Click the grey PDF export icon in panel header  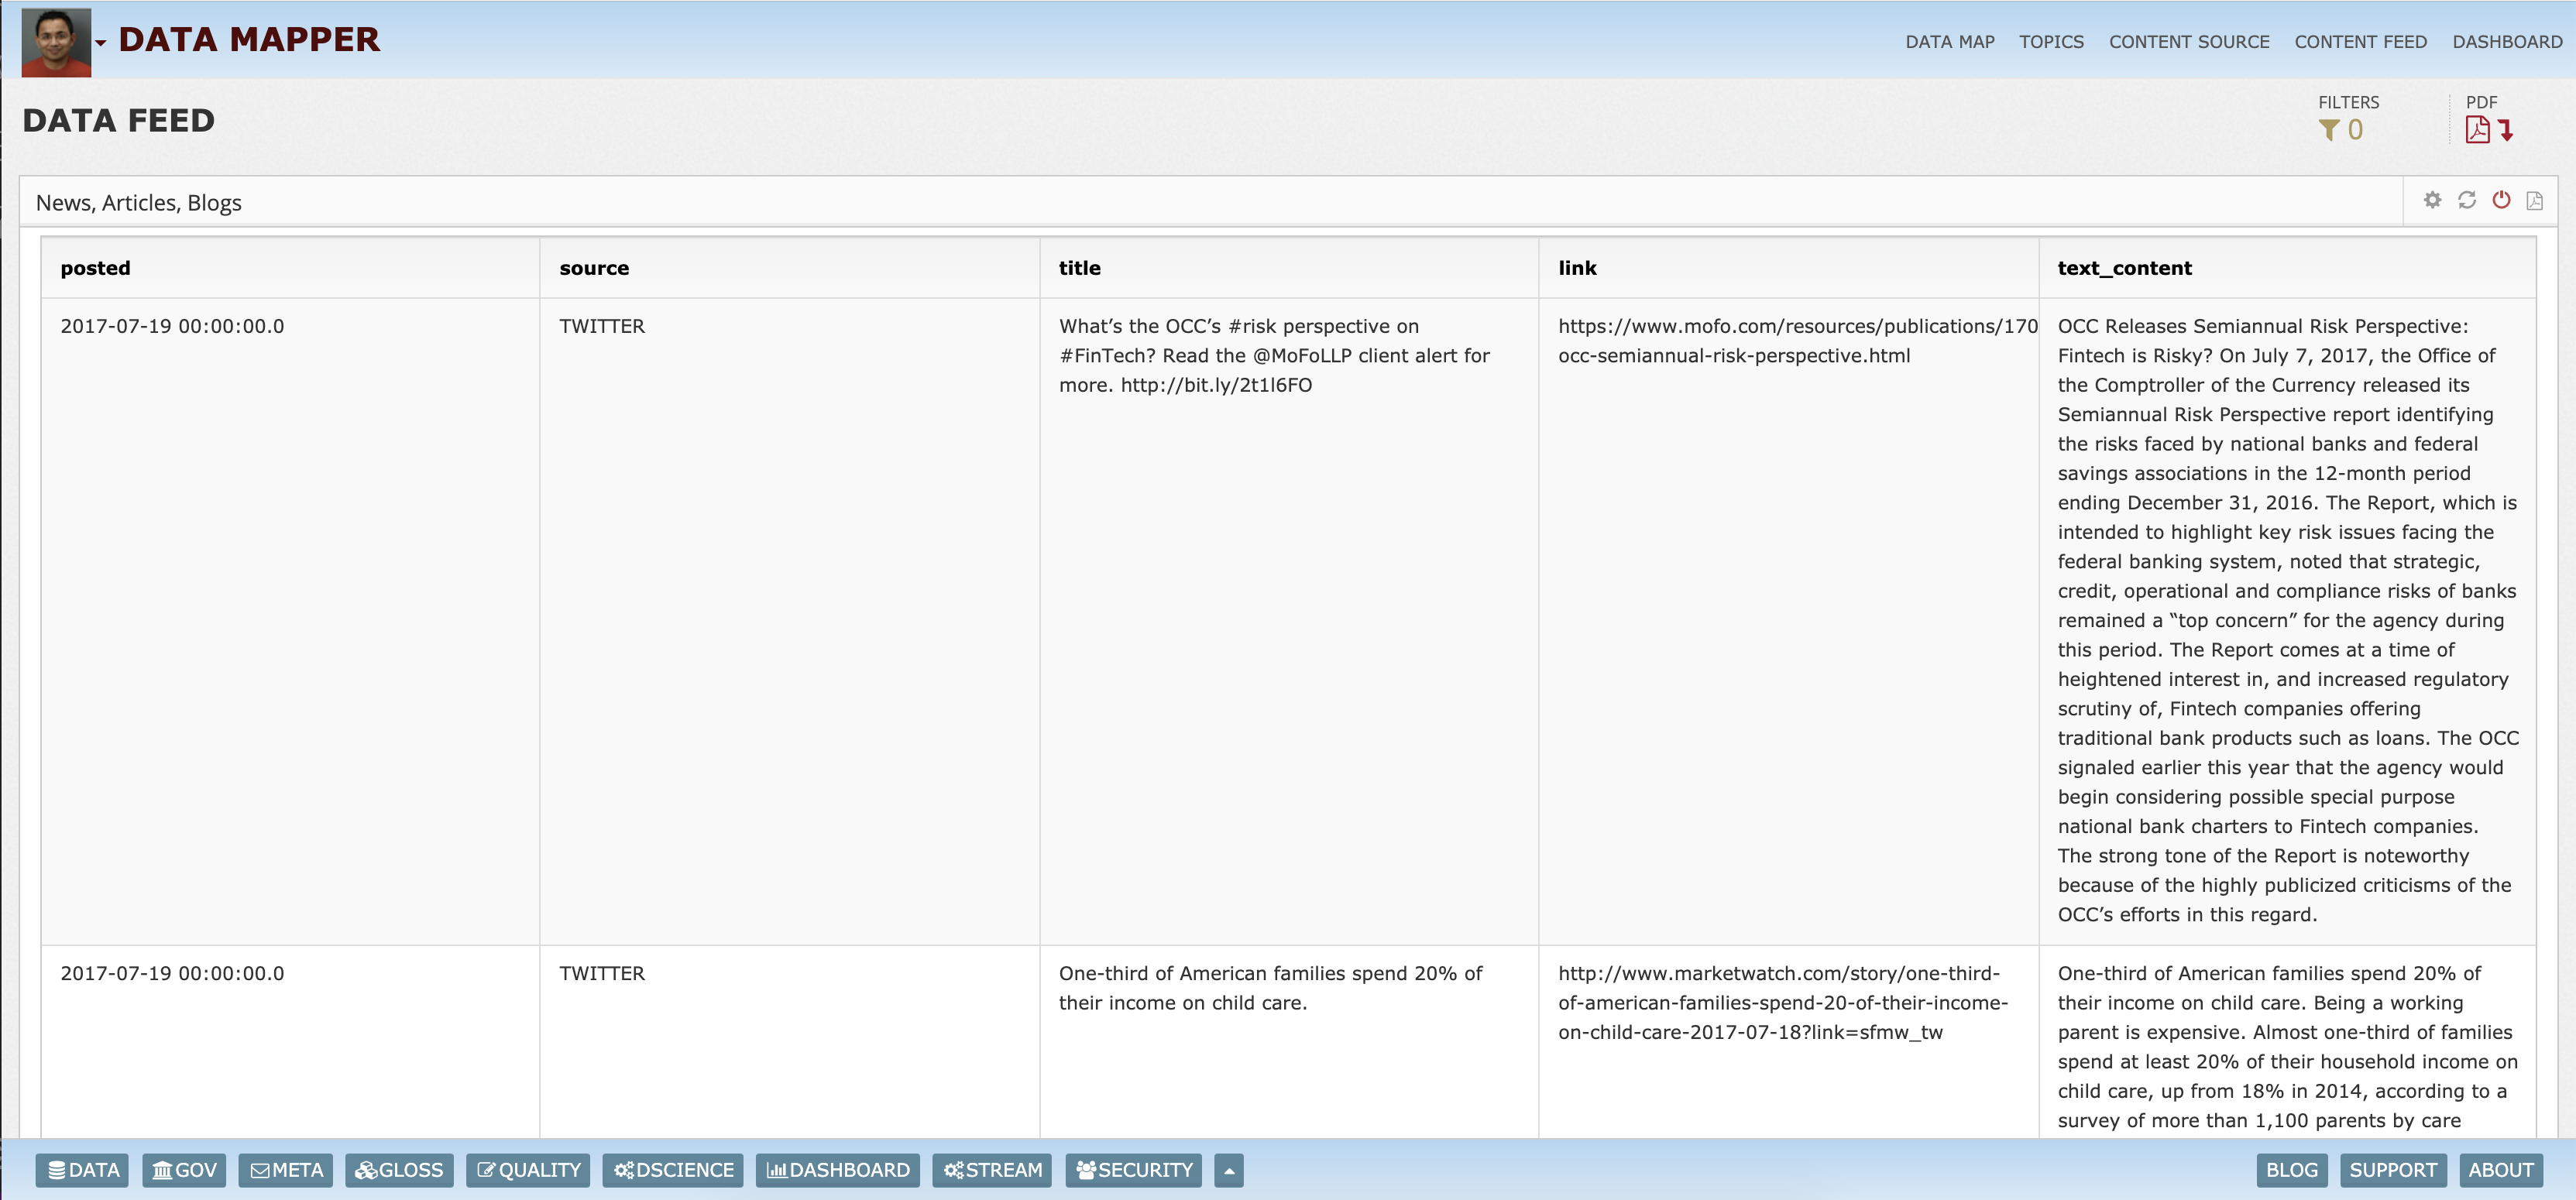pos(2534,201)
